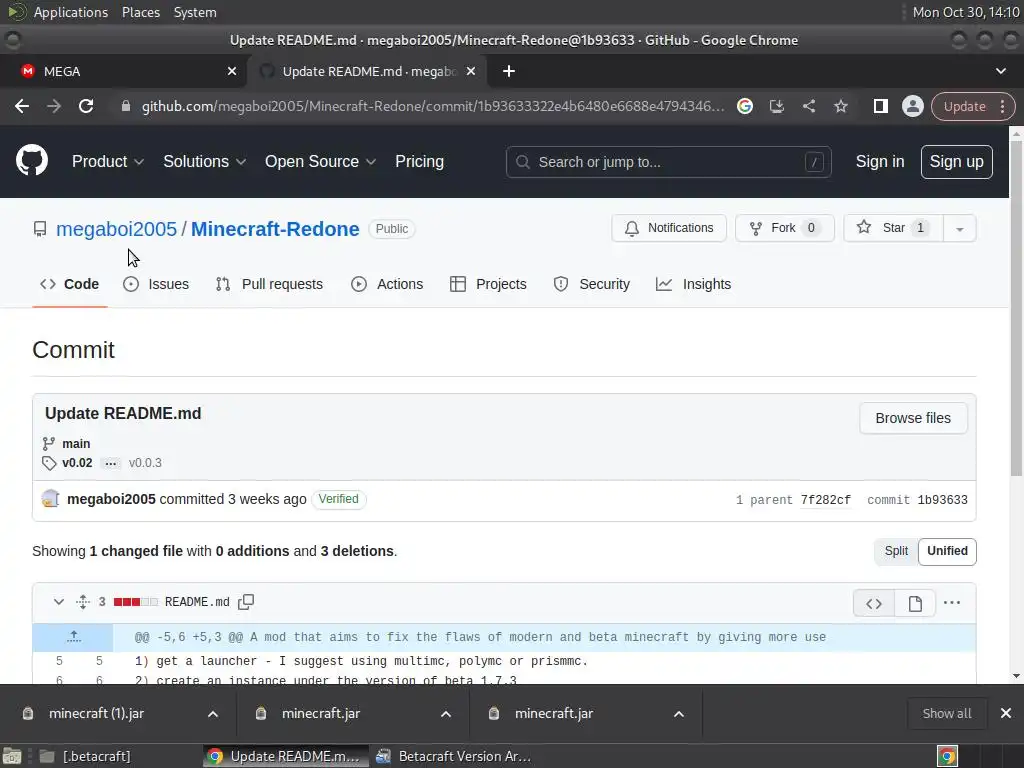
Task: Click the v0.02 tag
Action: pyautogui.click(x=77, y=463)
